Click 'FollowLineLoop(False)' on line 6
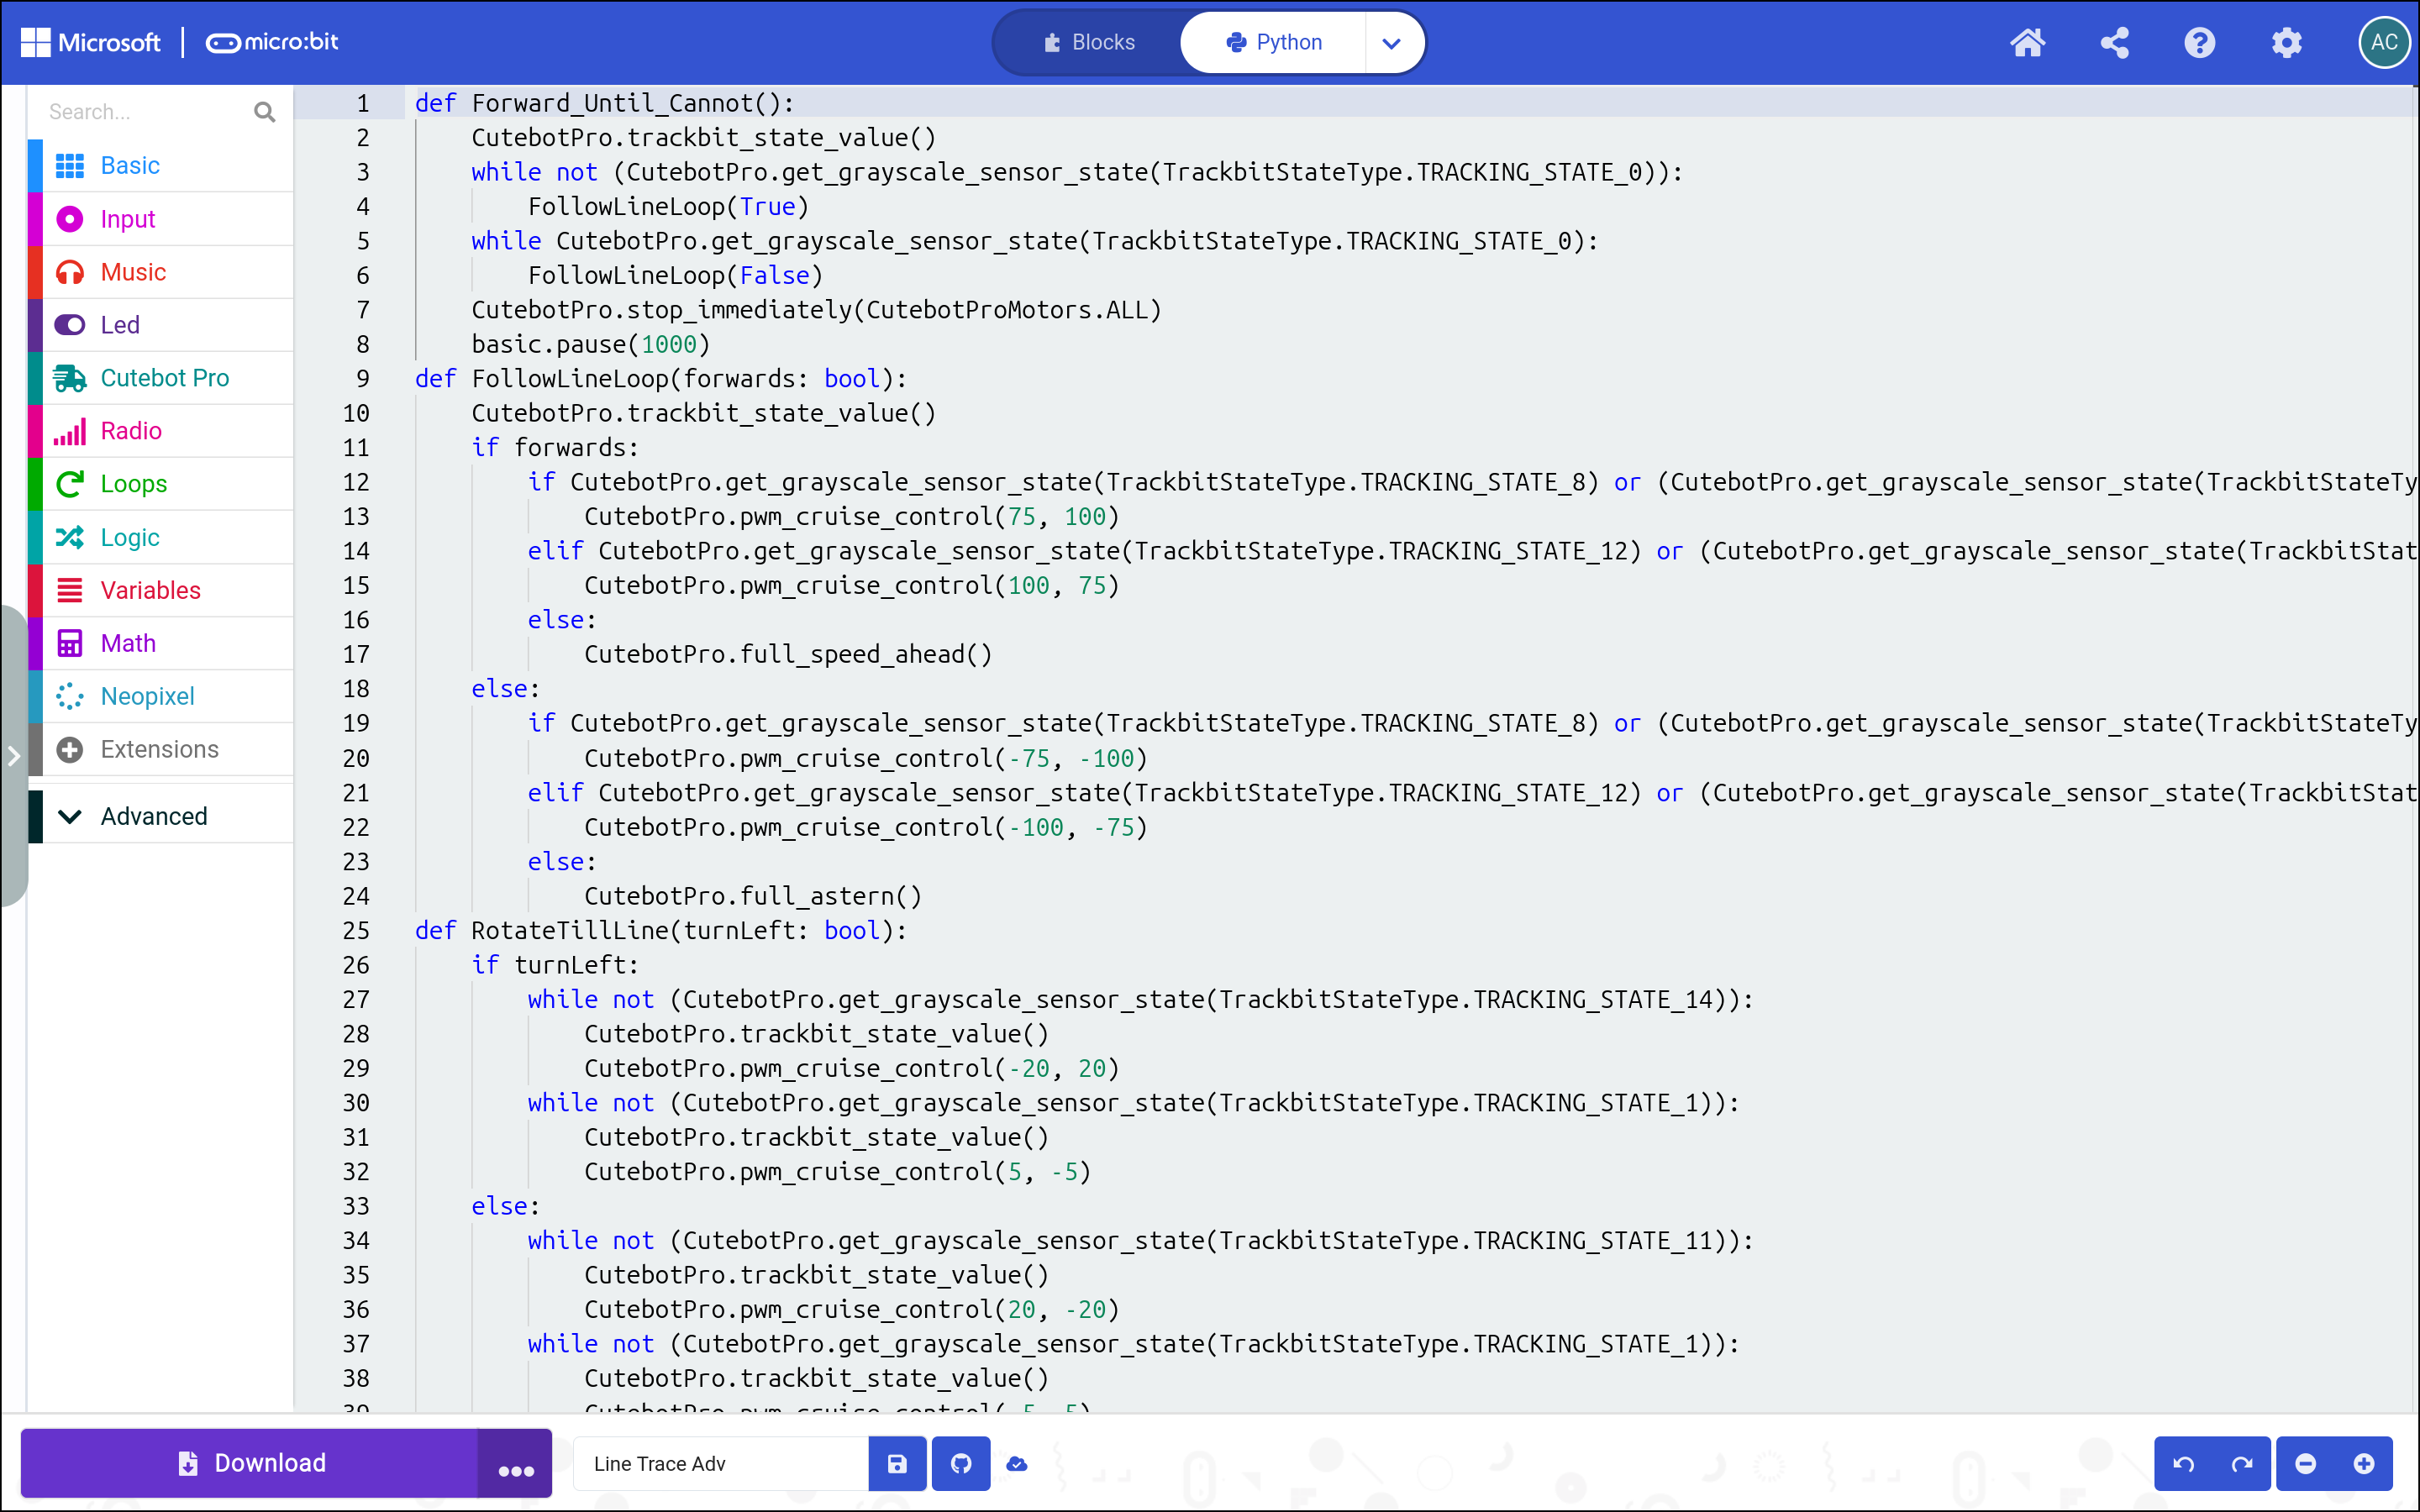 (675, 276)
